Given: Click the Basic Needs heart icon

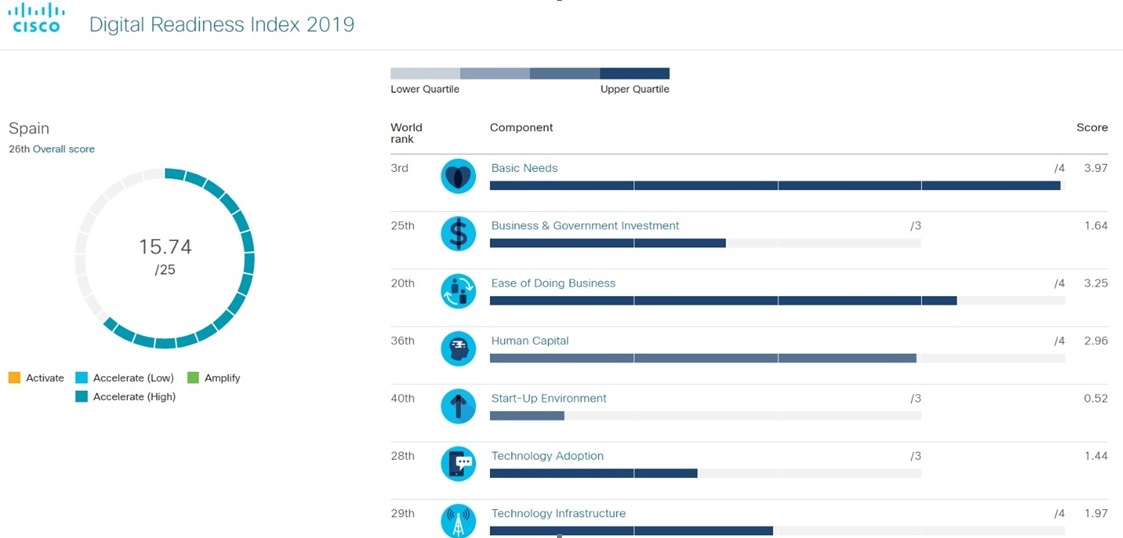Looking at the screenshot, I should 458,176.
